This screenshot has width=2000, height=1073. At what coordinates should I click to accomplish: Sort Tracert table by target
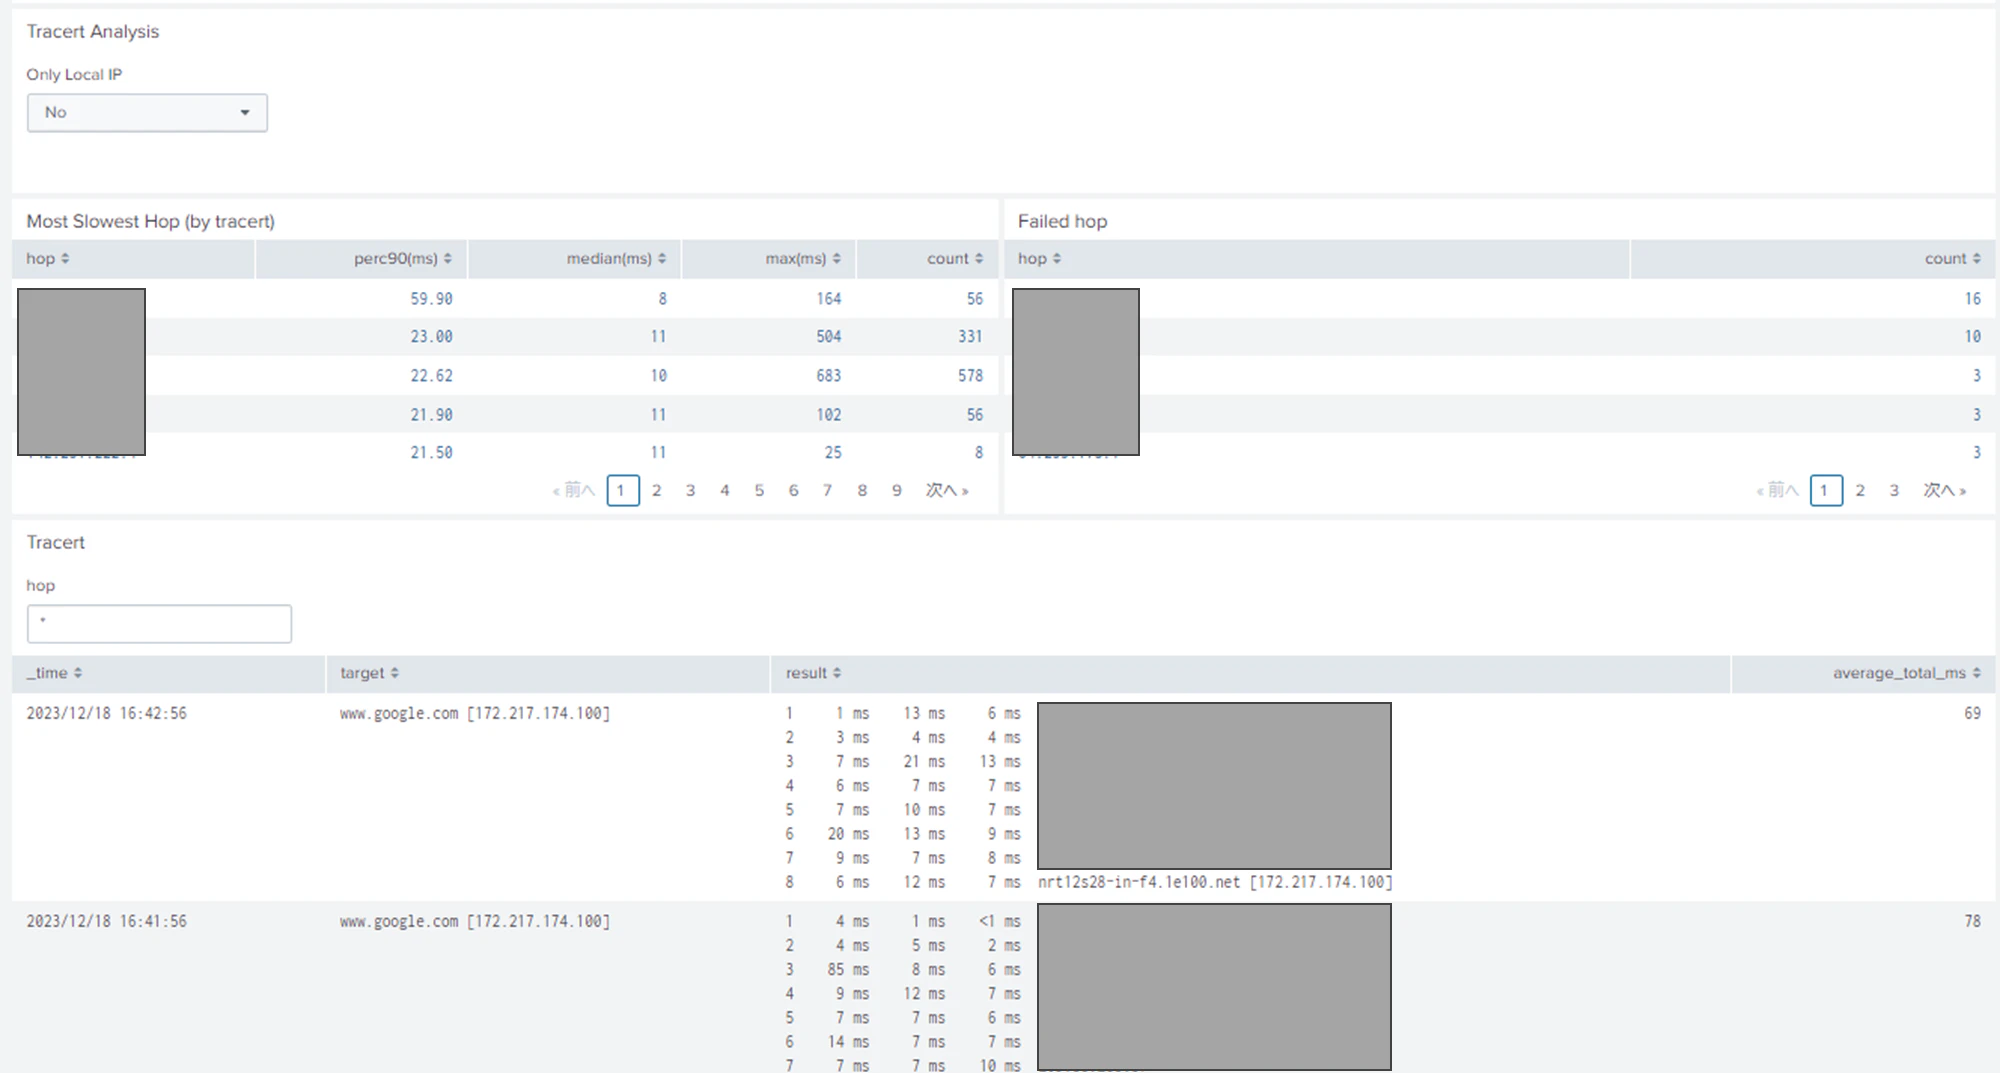point(370,673)
